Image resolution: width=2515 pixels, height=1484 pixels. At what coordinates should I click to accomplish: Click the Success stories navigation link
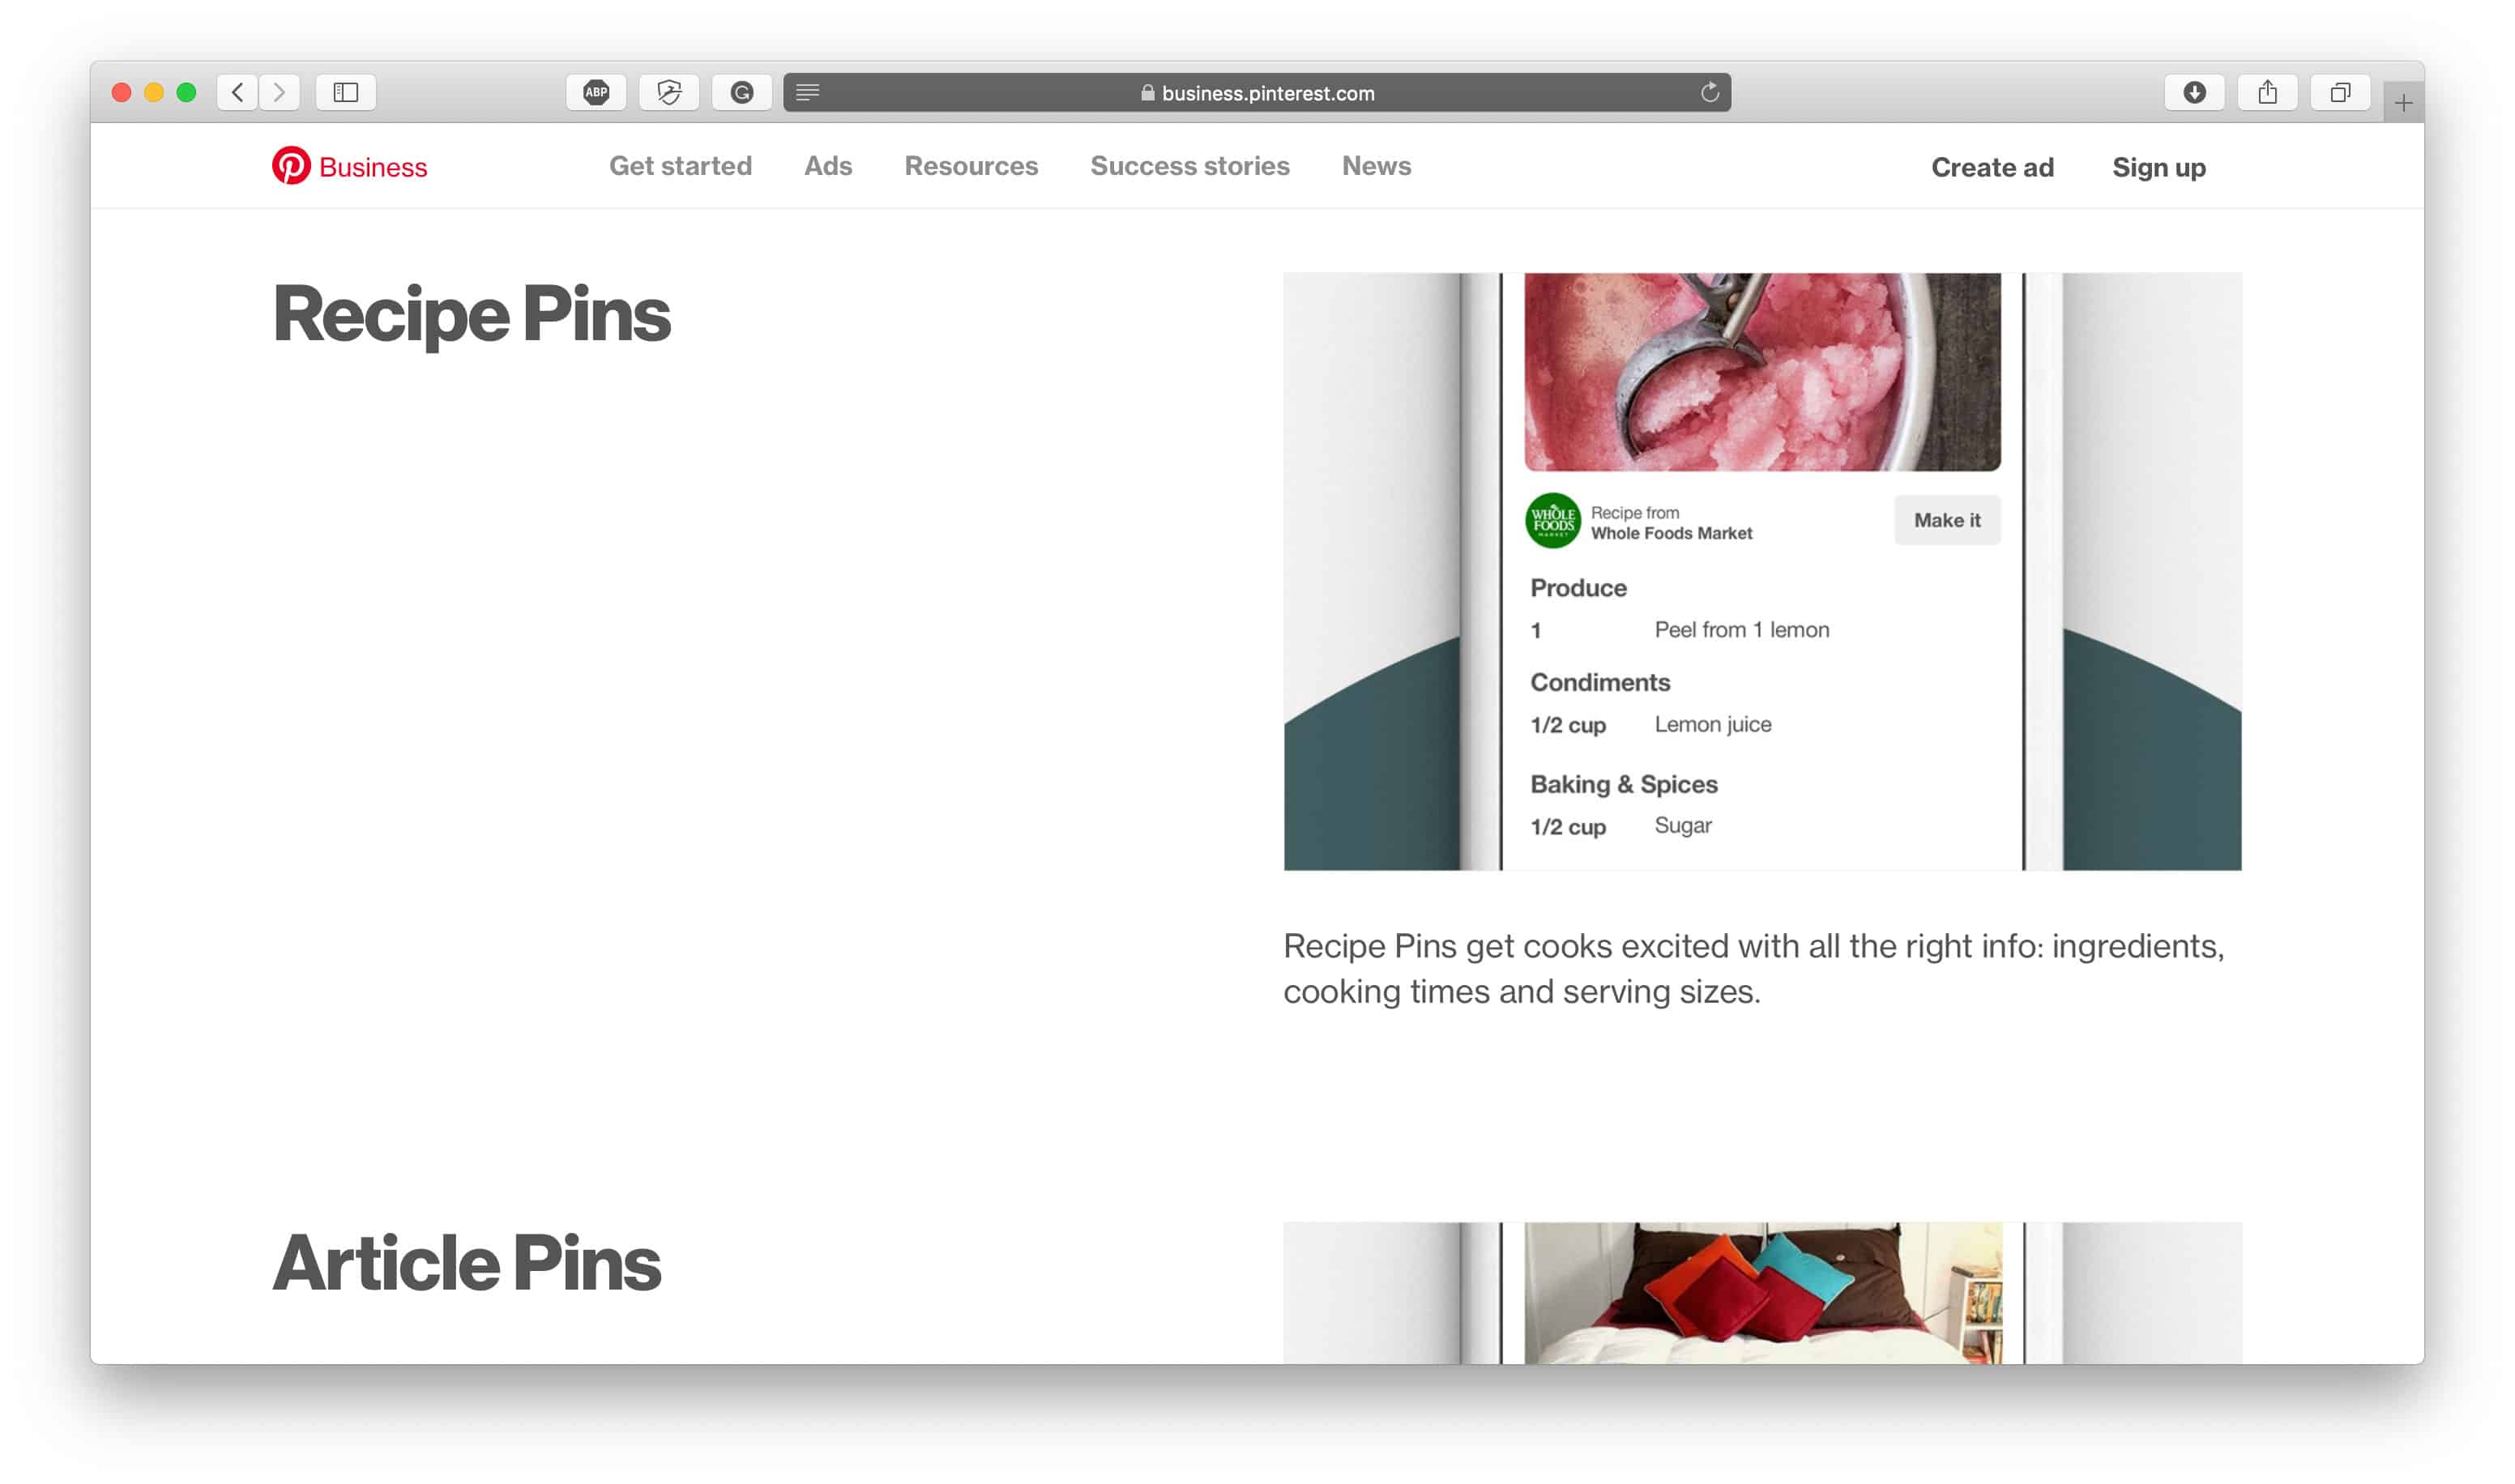1190,166
